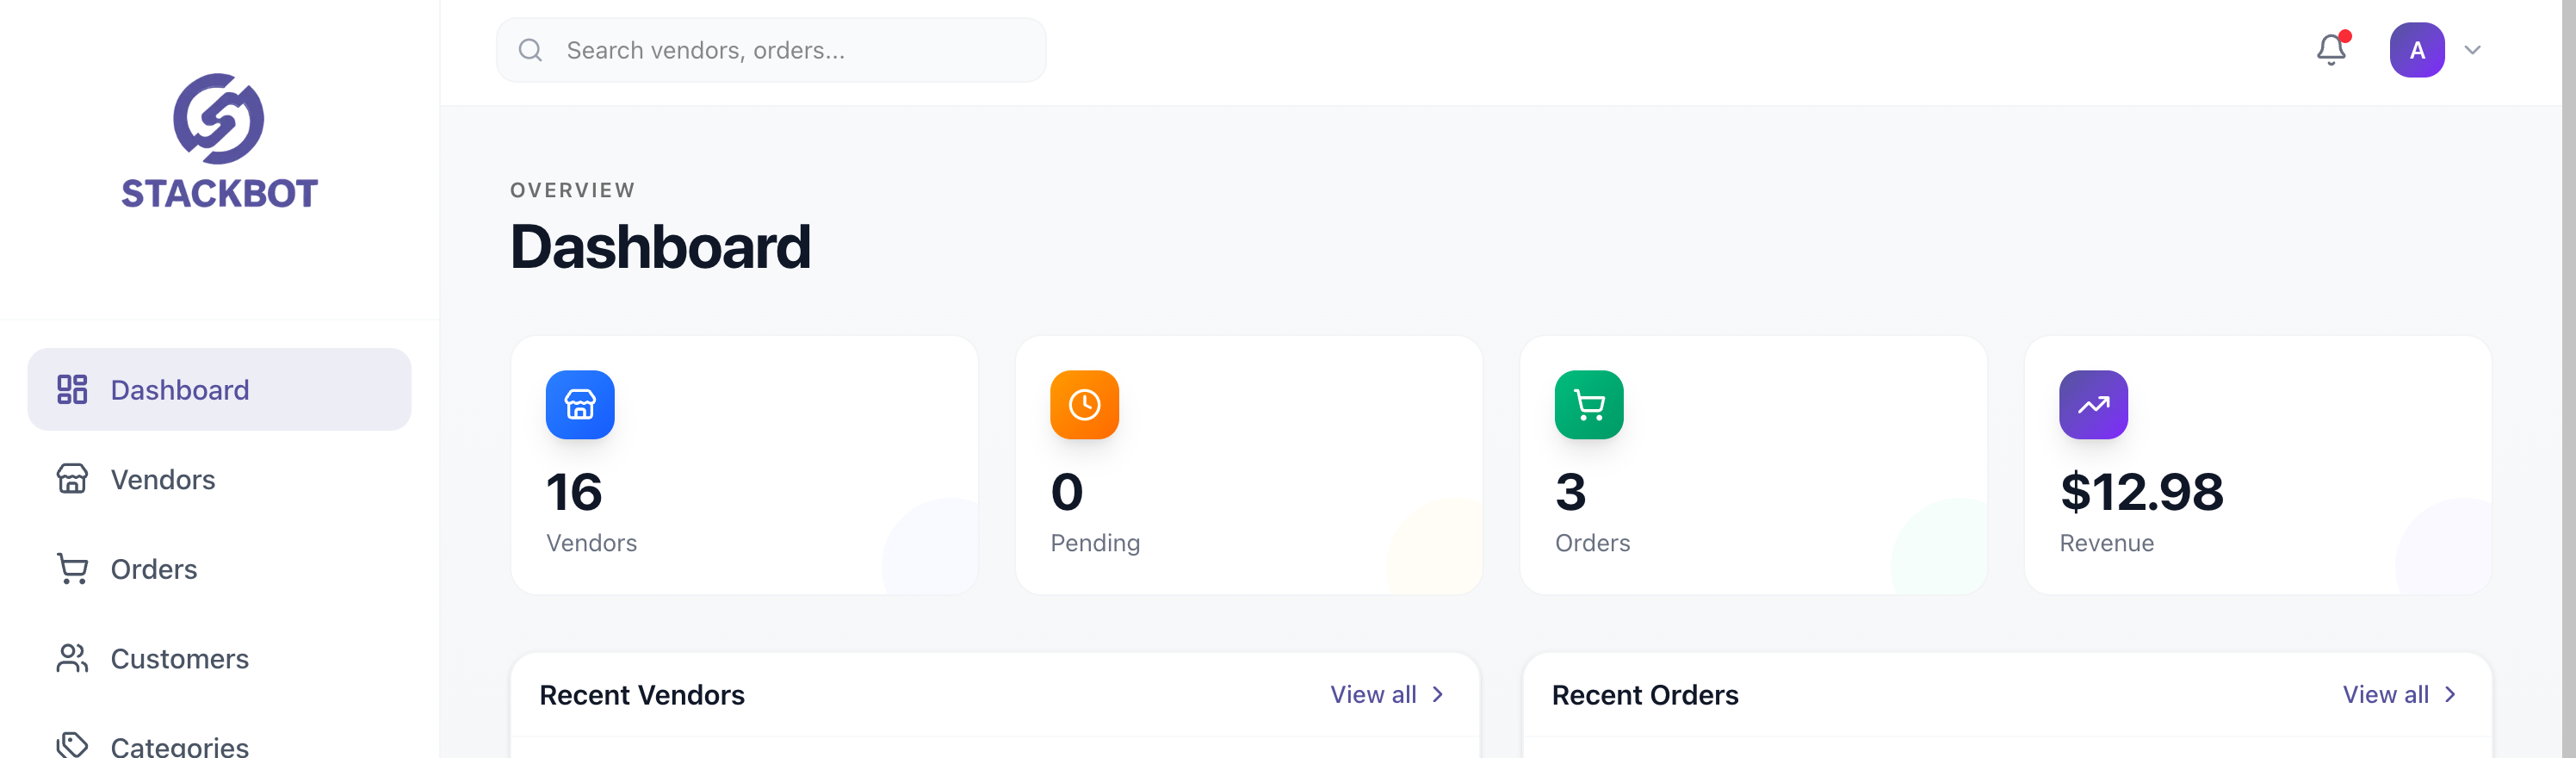The width and height of the screenshot is (2576, 758).
Task: Go to Orders in sidebar menu
Action: [x=153, y=569]
